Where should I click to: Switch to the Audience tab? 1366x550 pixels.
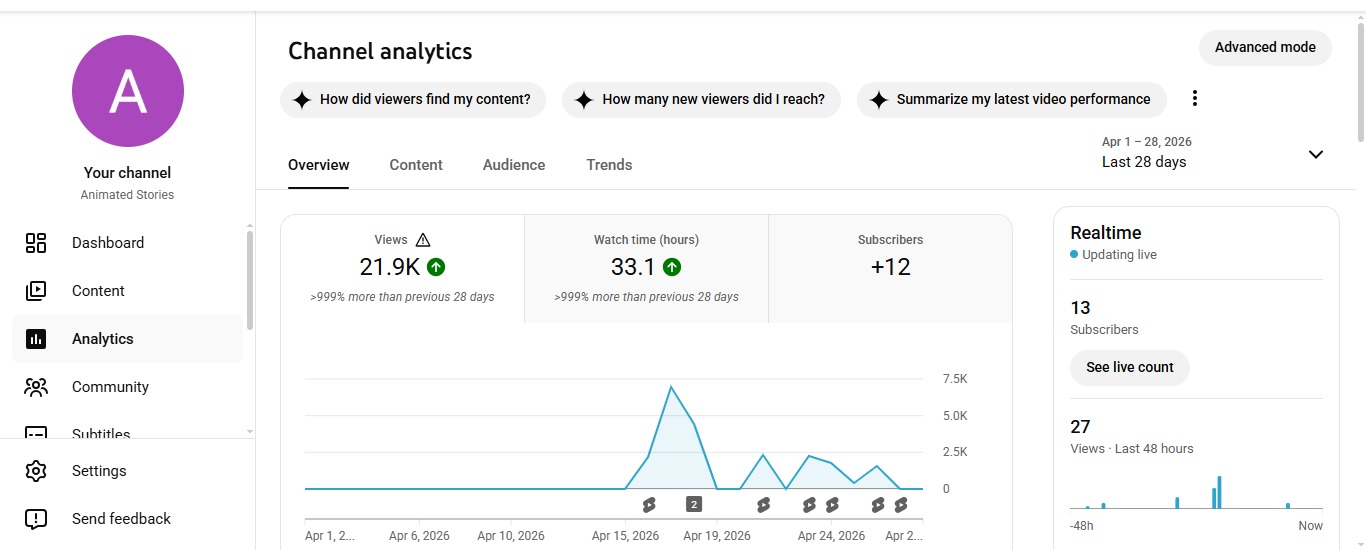[514, 165]
